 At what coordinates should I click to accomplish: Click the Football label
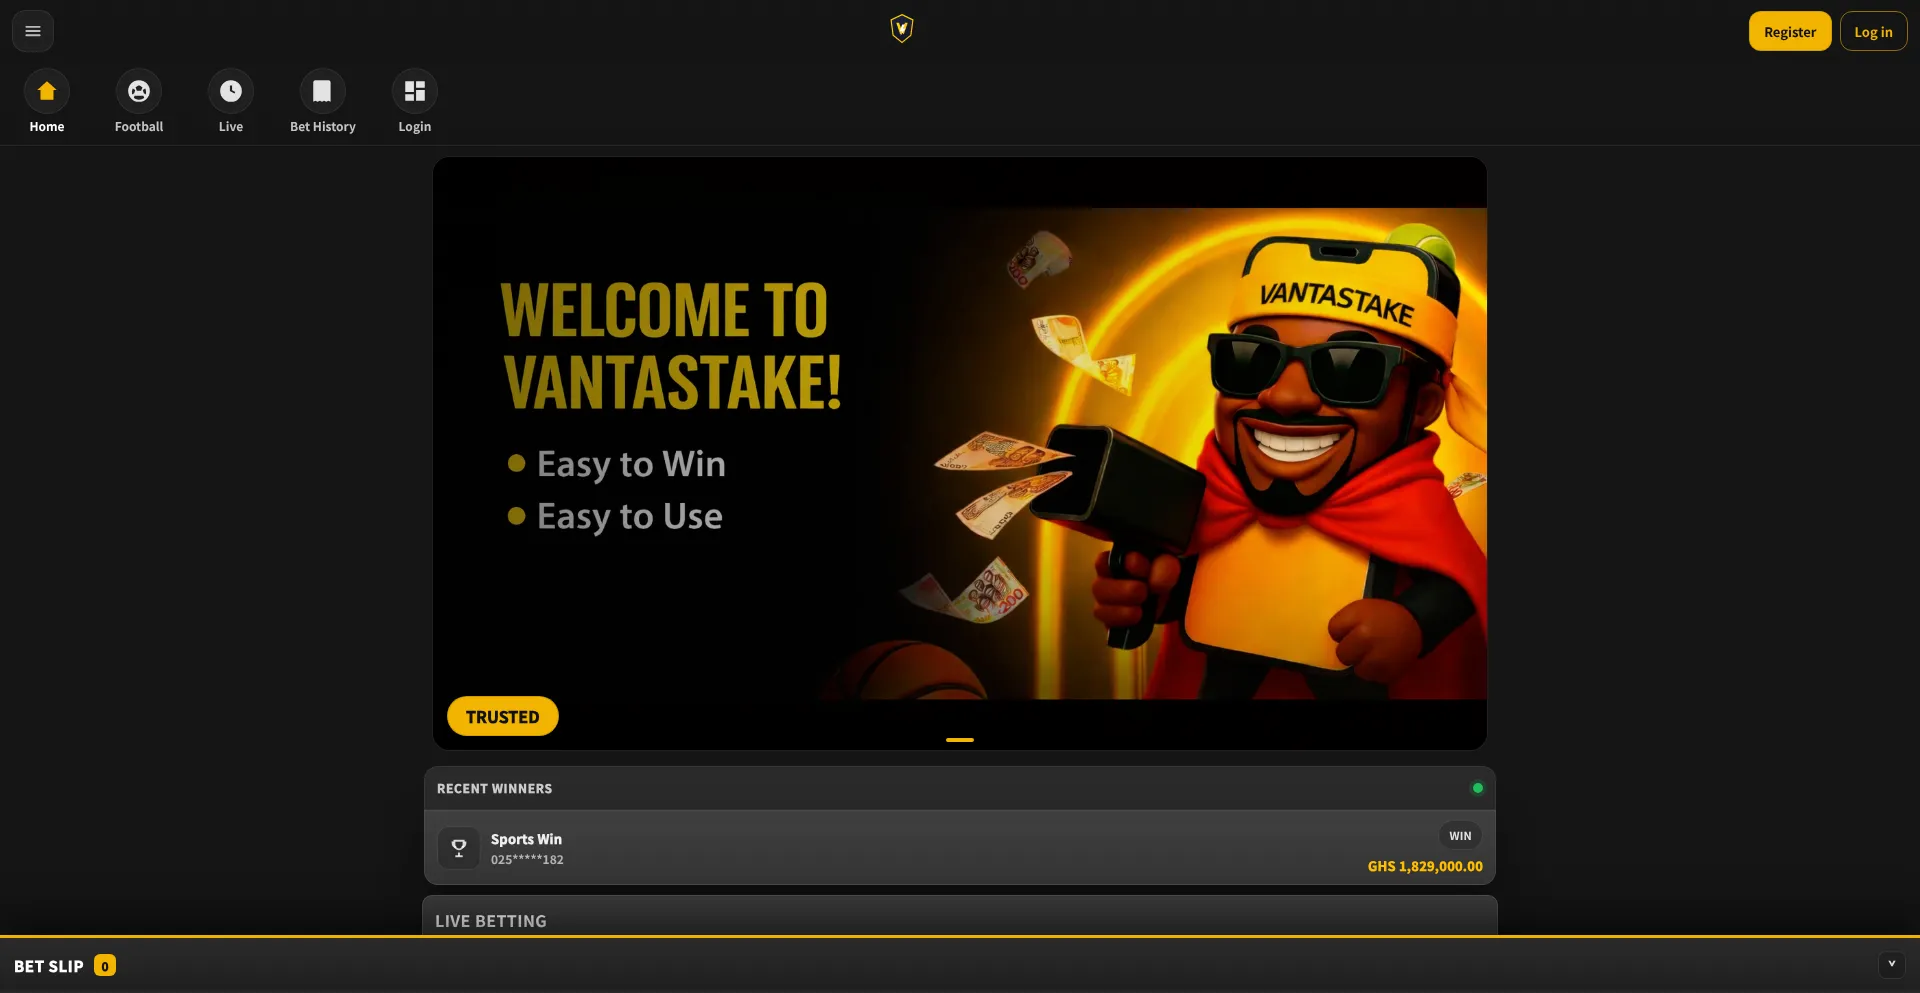pyautogui.click(x=139, y=127)
